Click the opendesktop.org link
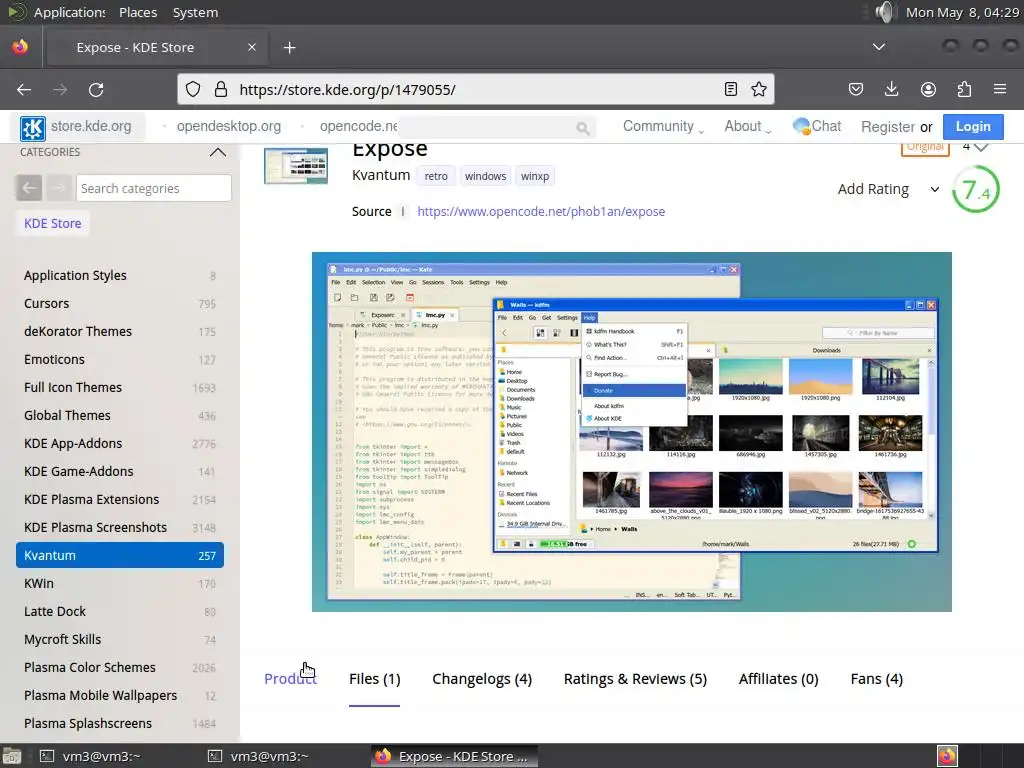This screenshot has width=1024, height=768. click(x=229, y=126)
